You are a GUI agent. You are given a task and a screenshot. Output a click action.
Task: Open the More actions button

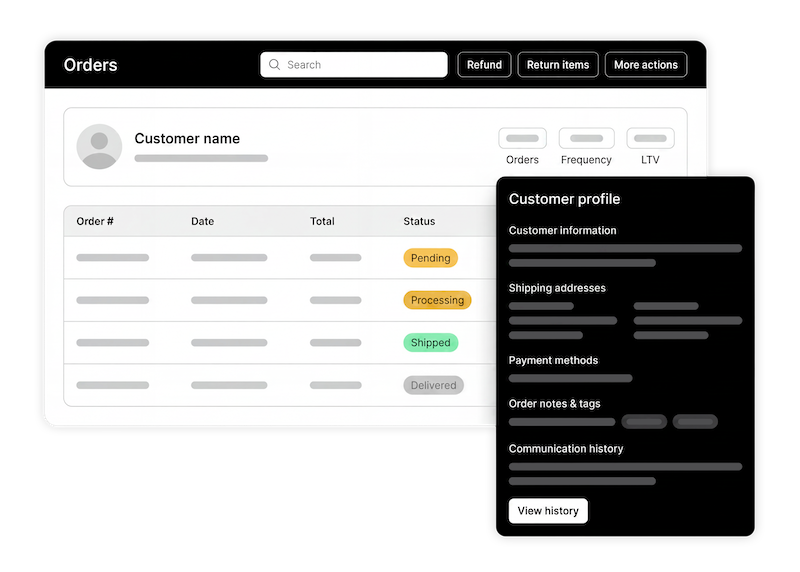(x=646, y=65)
